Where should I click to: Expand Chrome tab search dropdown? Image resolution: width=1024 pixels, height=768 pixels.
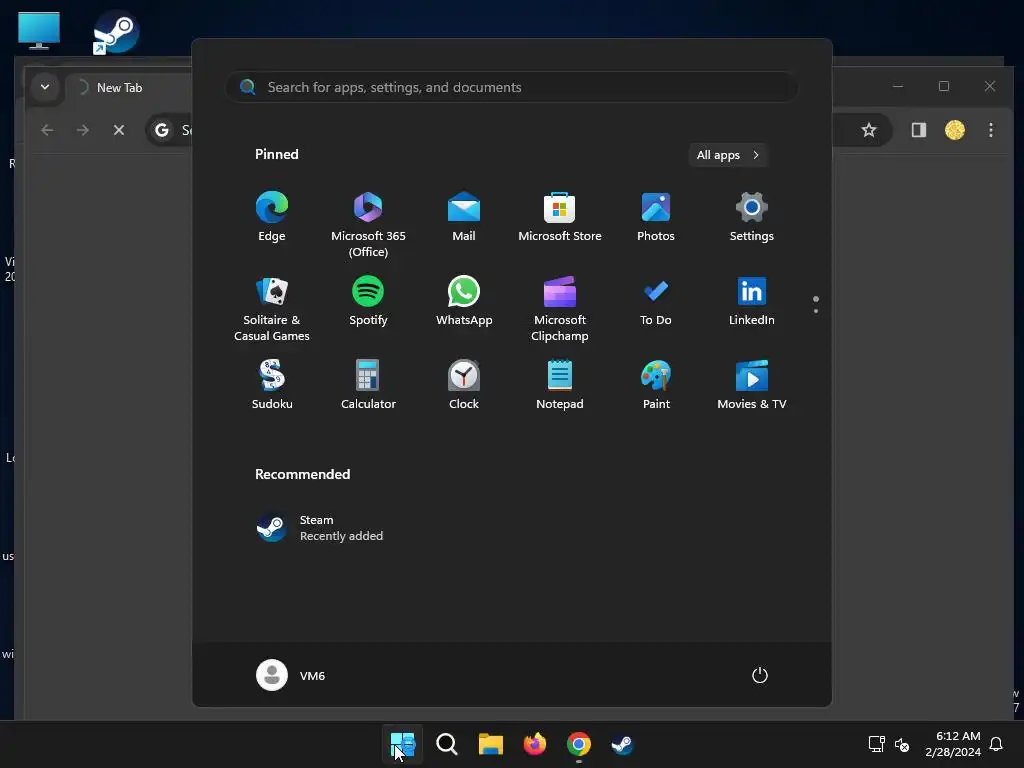pos(45,87)
